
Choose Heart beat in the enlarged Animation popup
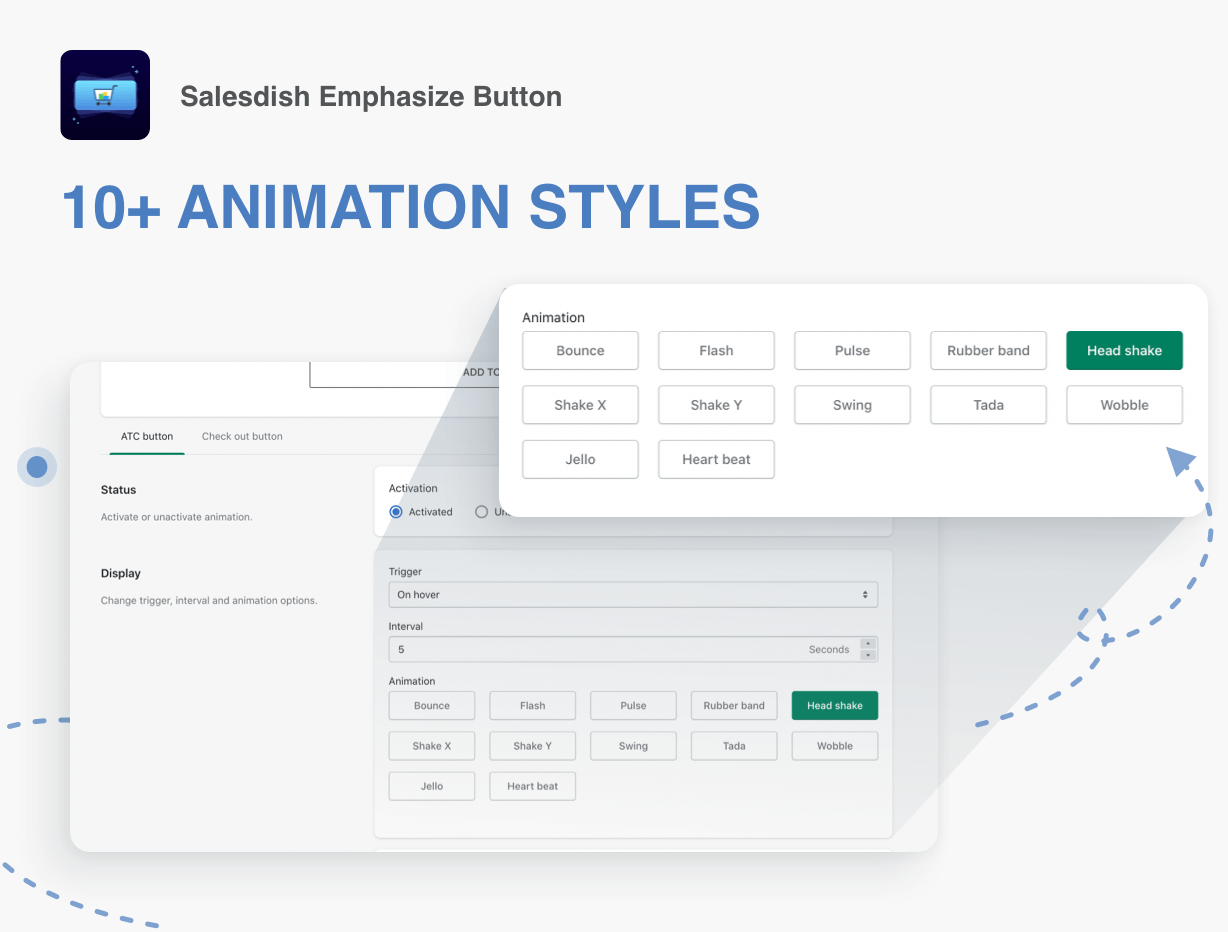[716, 459]
